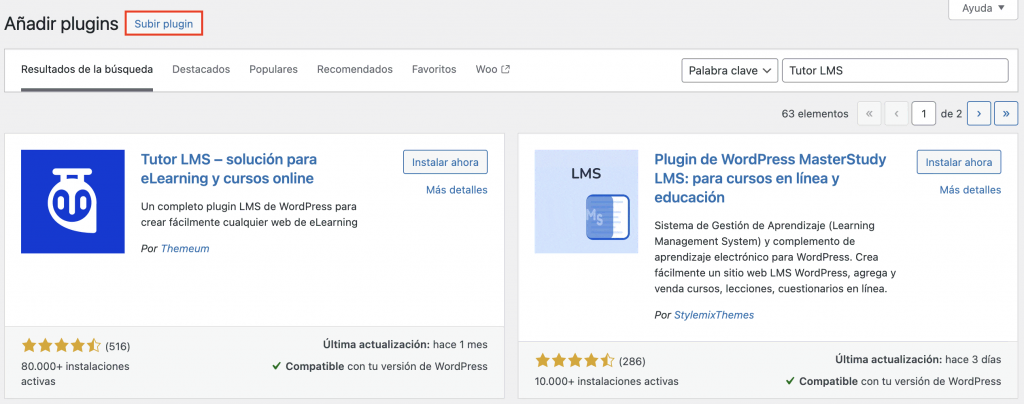Click the Tutor LMS plugin icon
Screen dimensions: 1024x404
pyautogui.click(x=73, y=201)
